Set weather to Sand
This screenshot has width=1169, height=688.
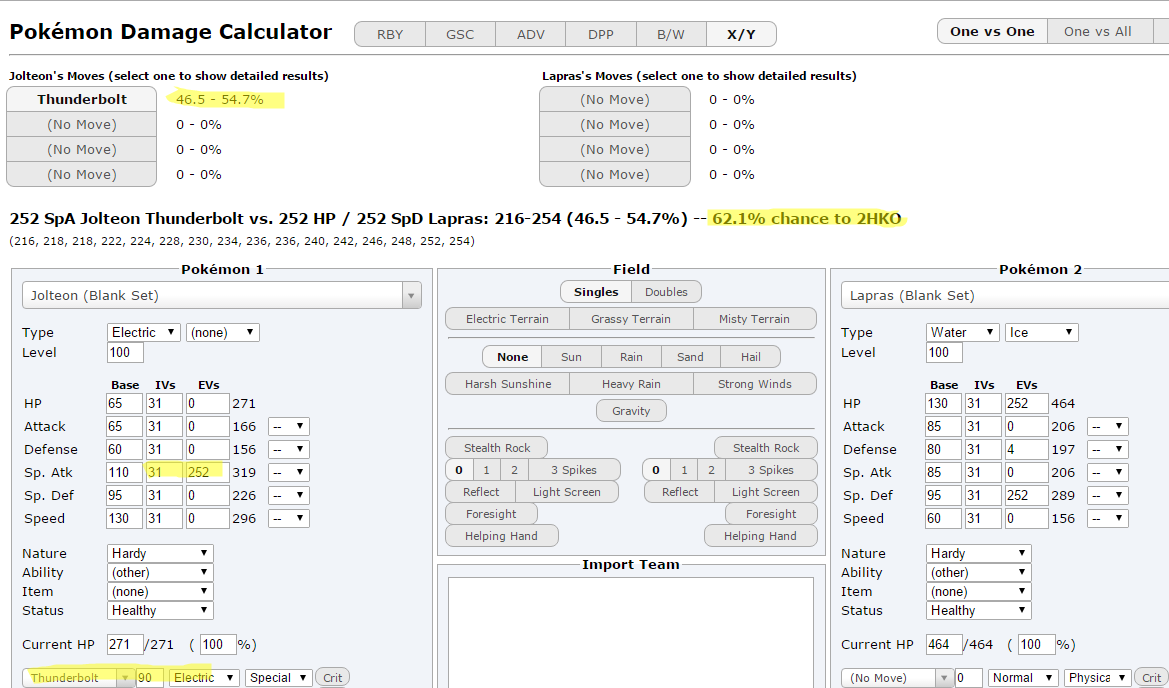point(690,357)
